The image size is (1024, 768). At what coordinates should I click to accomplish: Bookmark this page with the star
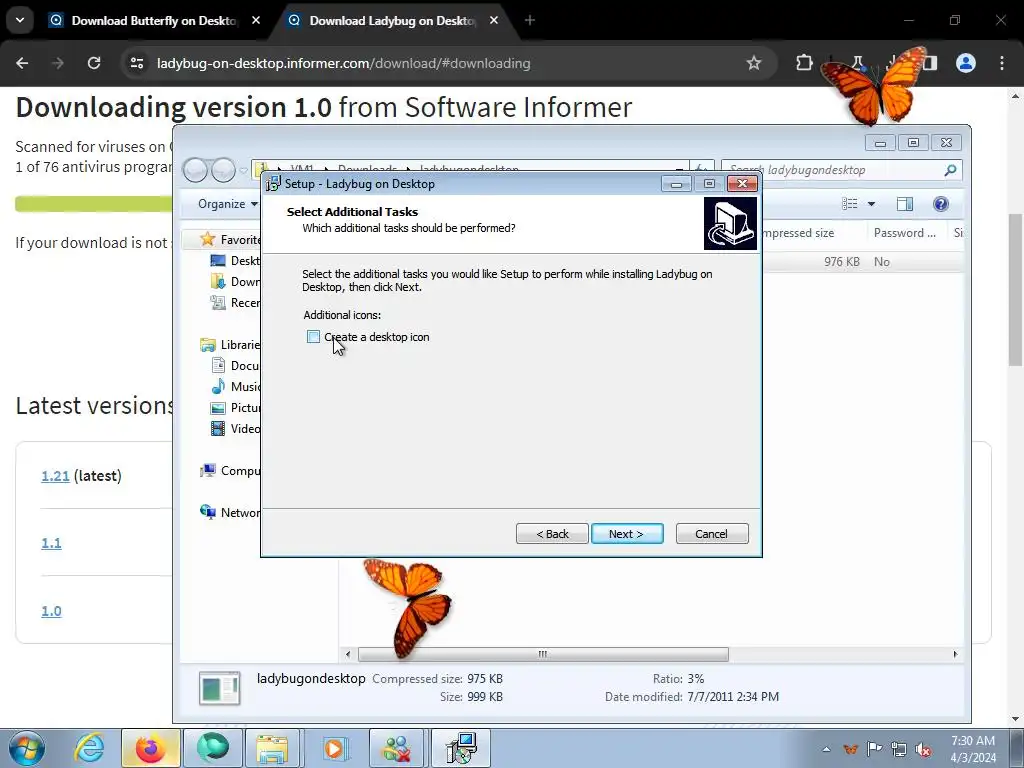754,63
